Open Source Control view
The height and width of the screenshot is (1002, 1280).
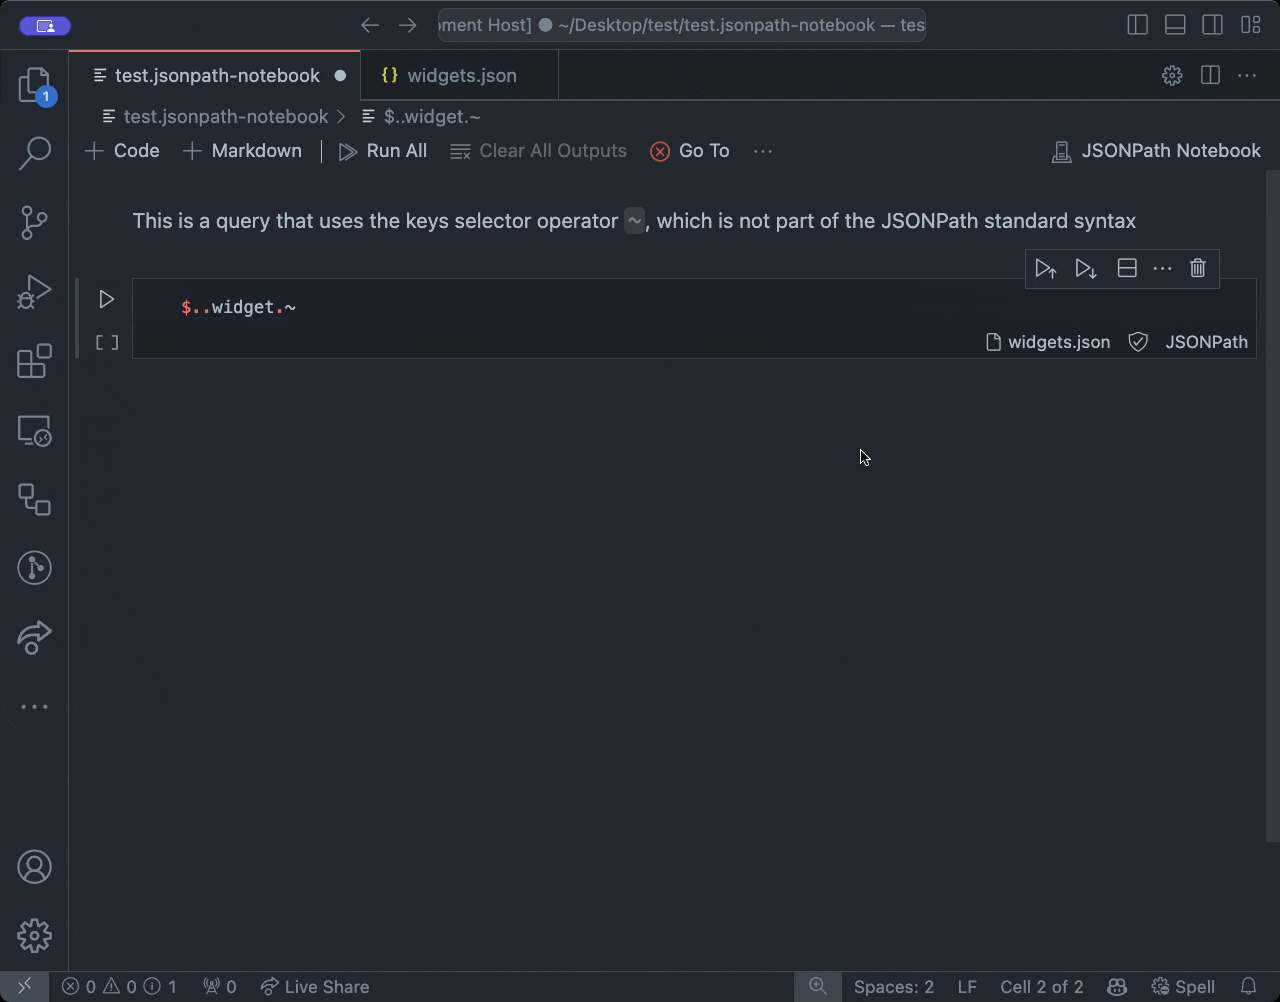point(35,222)
